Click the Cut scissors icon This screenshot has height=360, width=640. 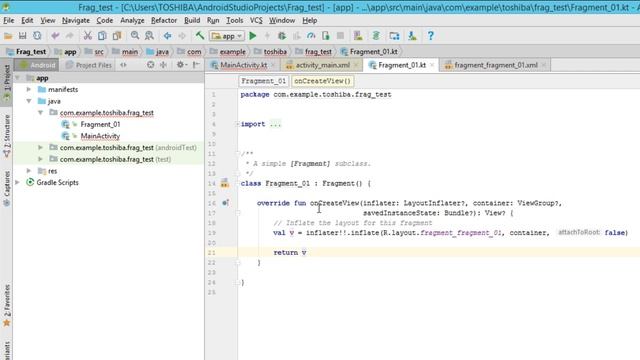[87, 36]
